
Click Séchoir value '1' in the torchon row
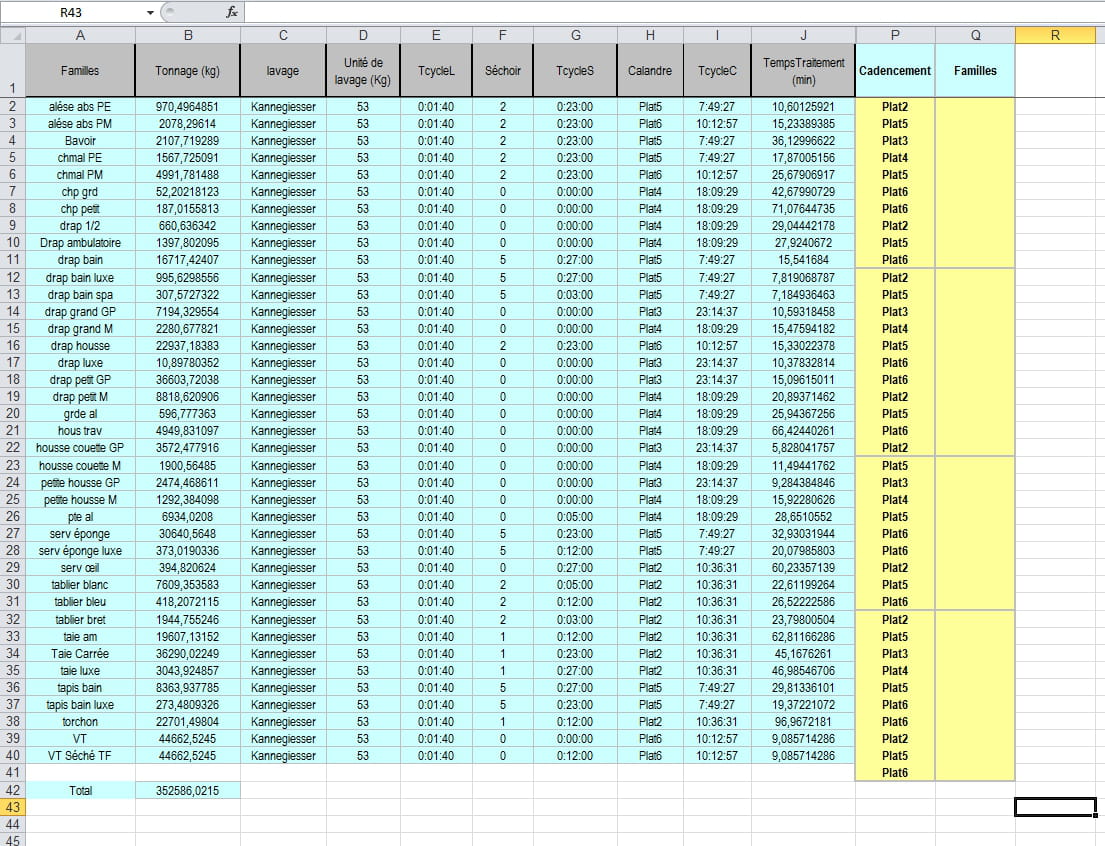click(502, 721)
